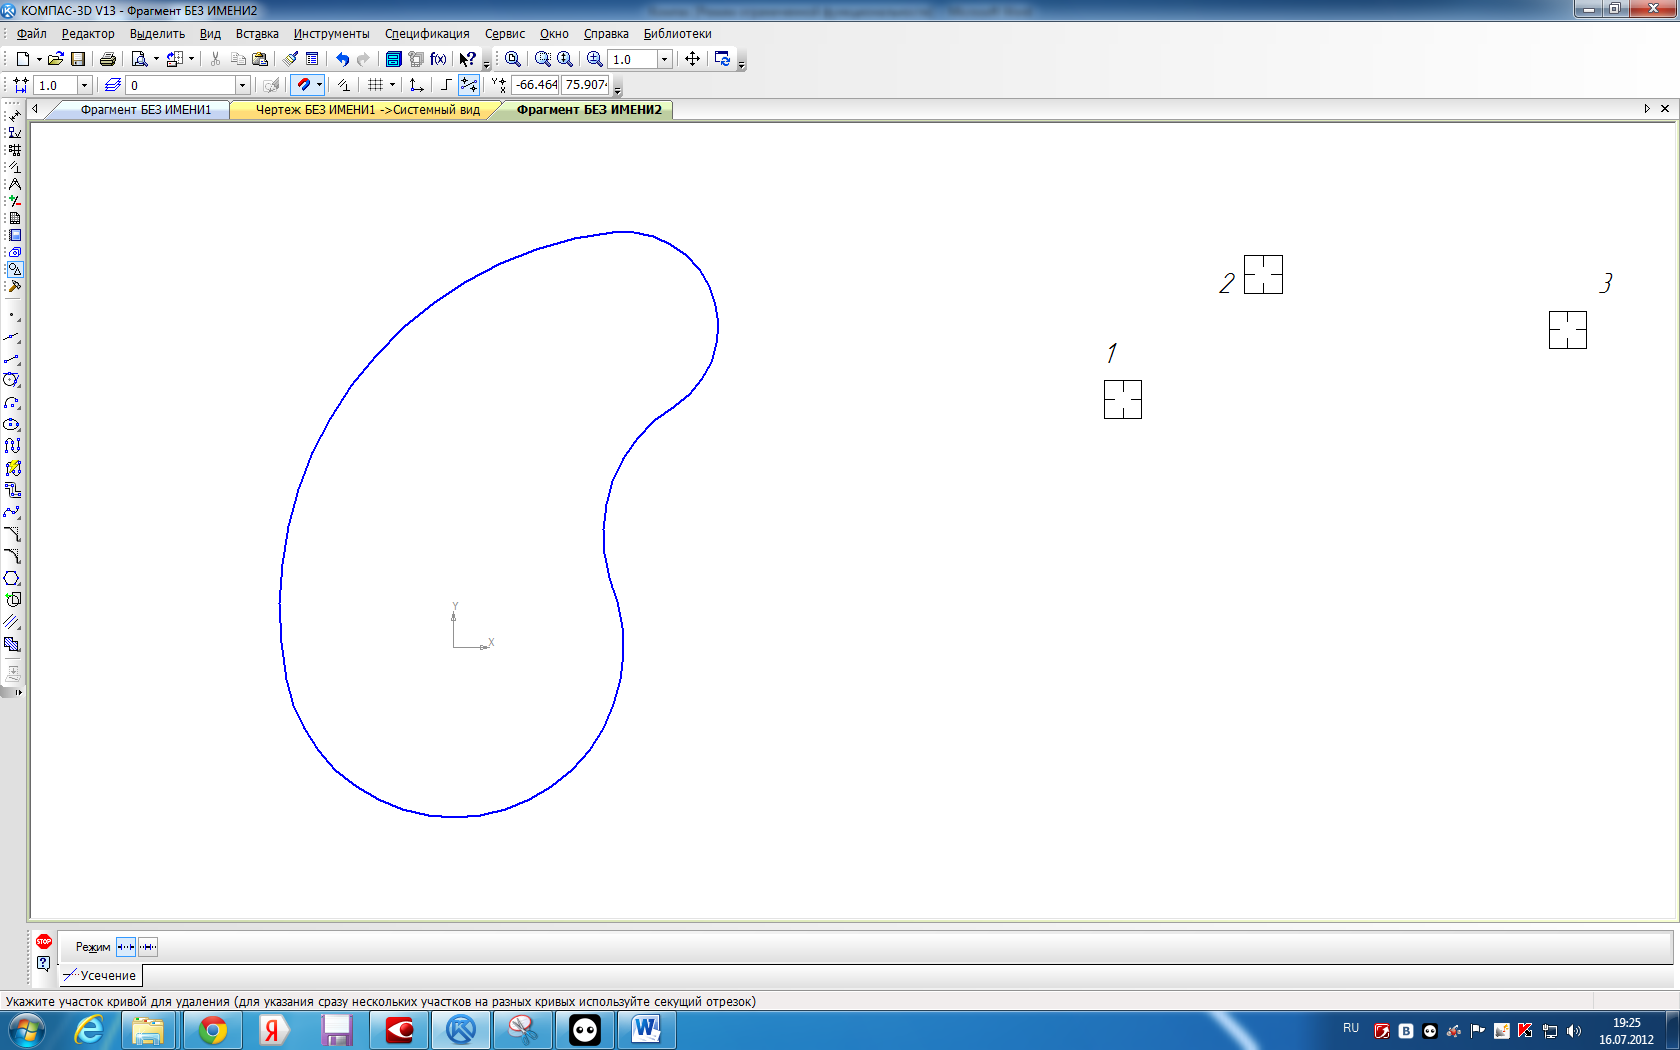Image resolution: width=1680 pixels, height=1050 pixels.
Task: Zoom in with the magnifier plus icon
Action: coord(594,59)
